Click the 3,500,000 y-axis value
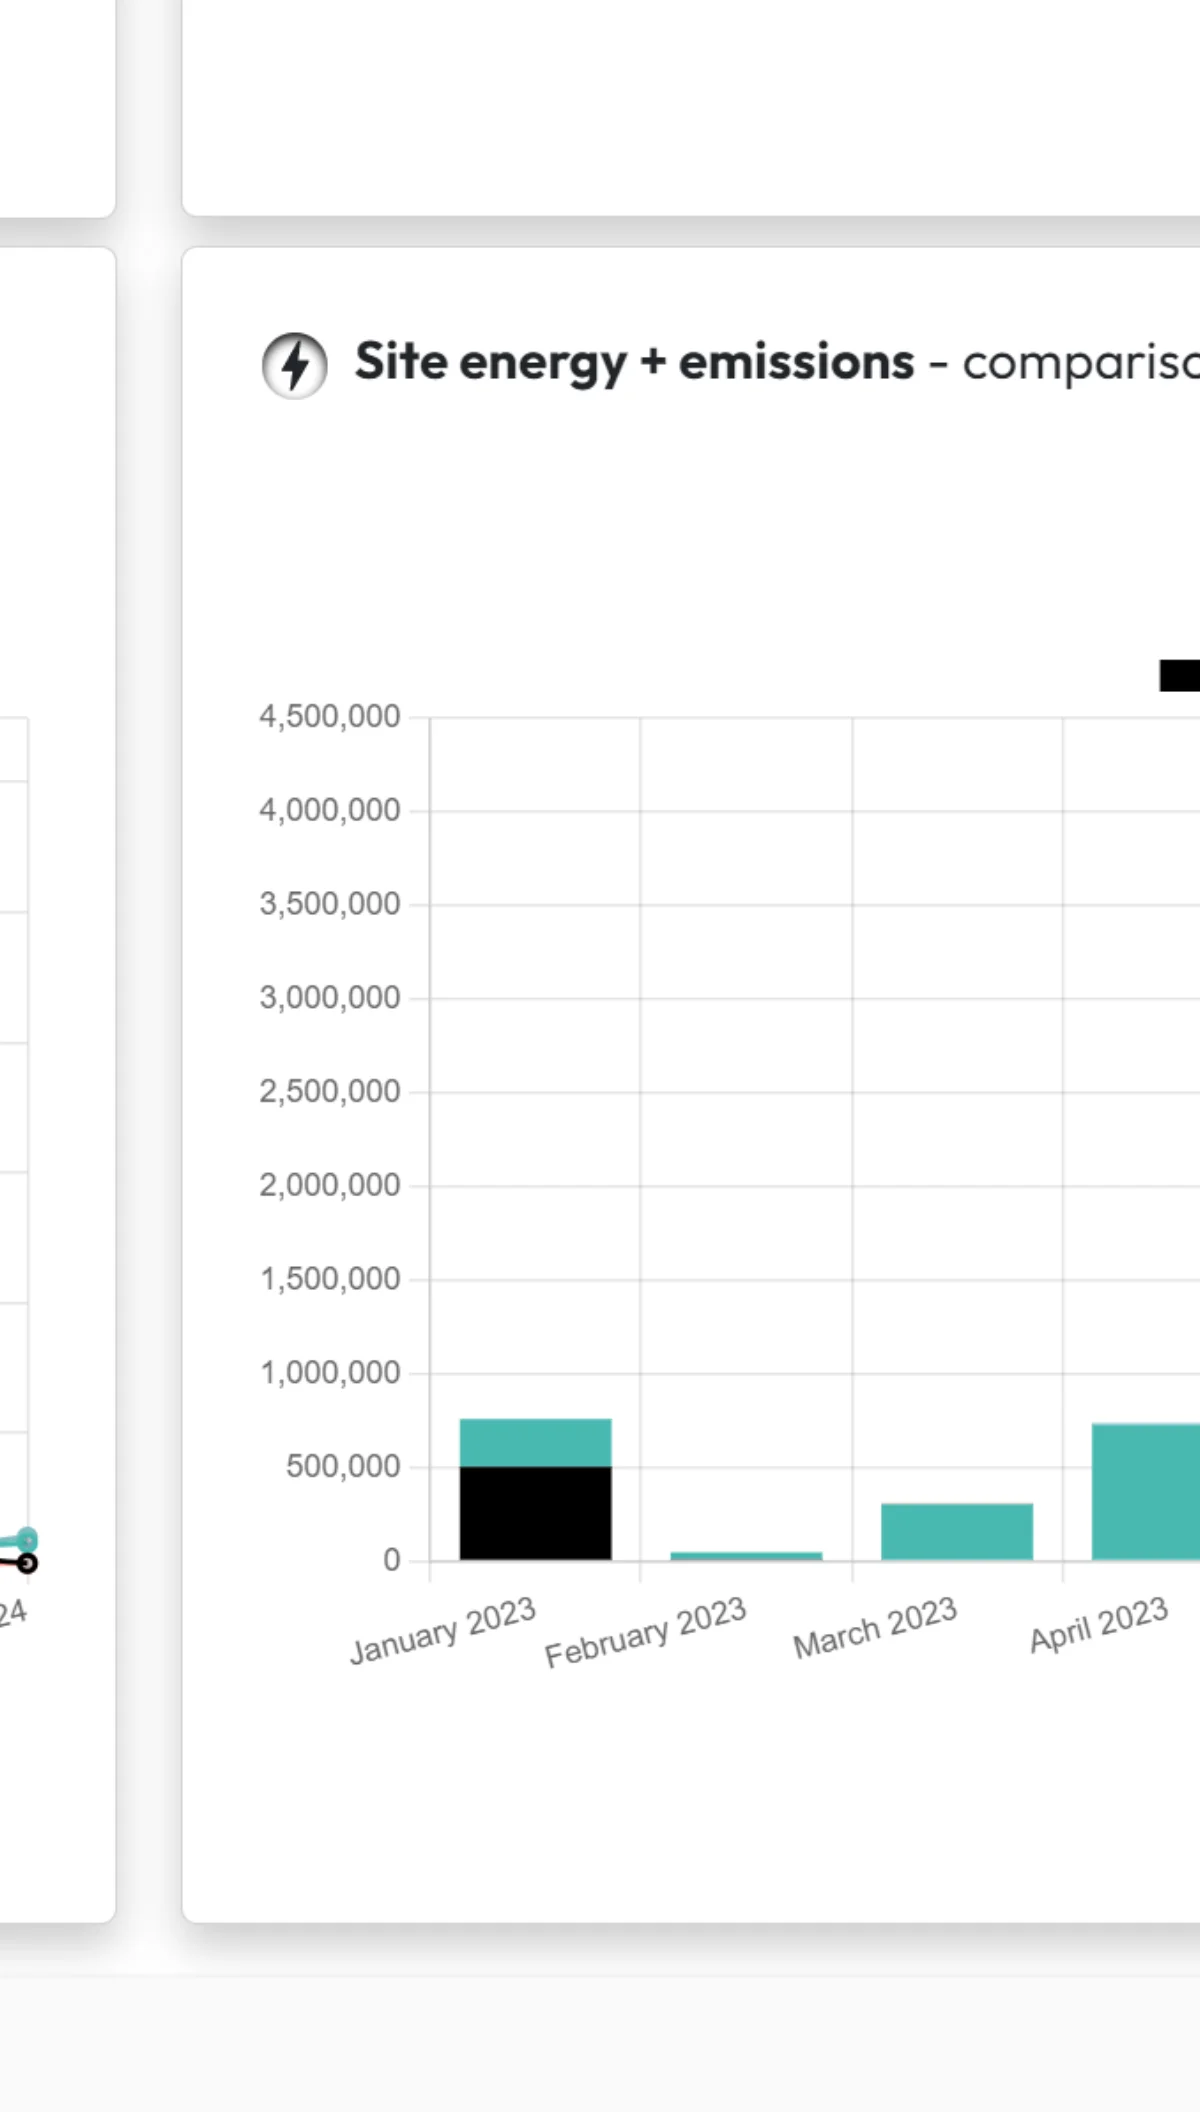This screenshot has width=1200, height=2112. [x=329, y=904]
